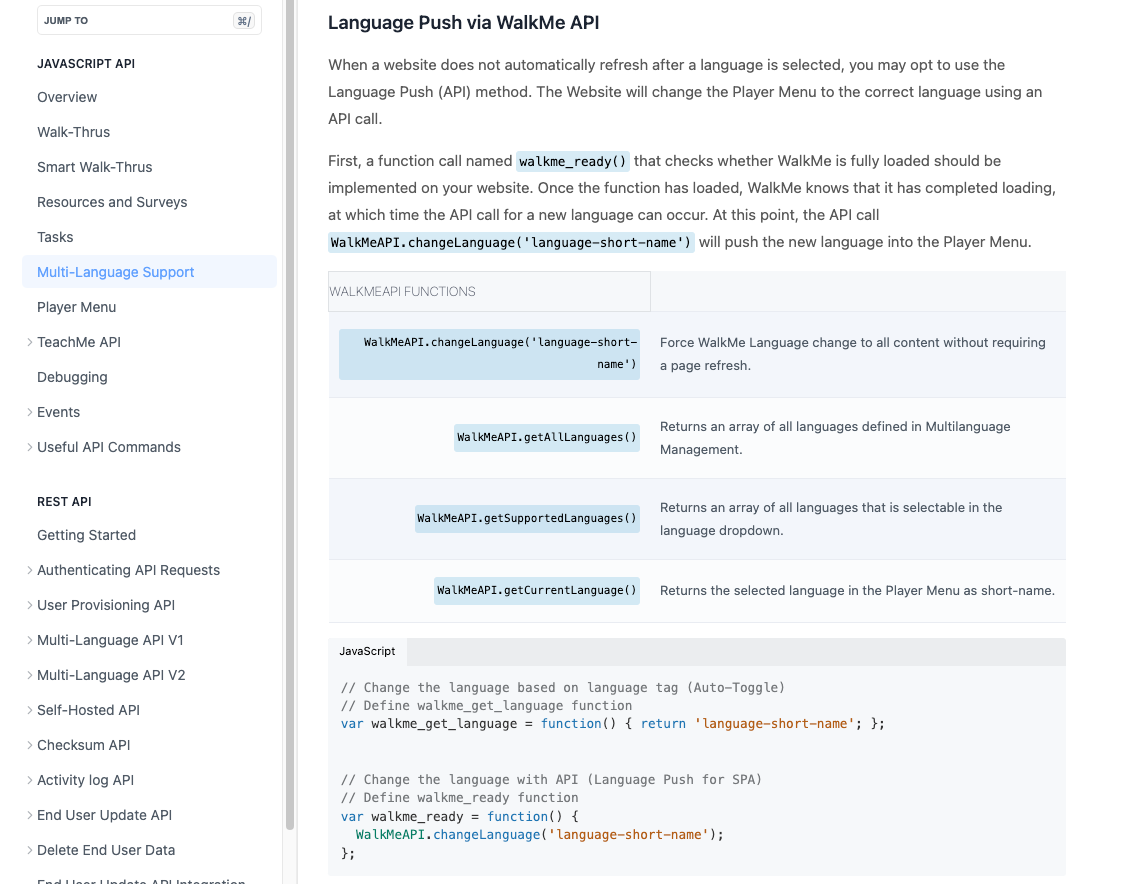Expand Authenticating API Requests section
The image size is (1122, 884).
[x=30, y=570]
